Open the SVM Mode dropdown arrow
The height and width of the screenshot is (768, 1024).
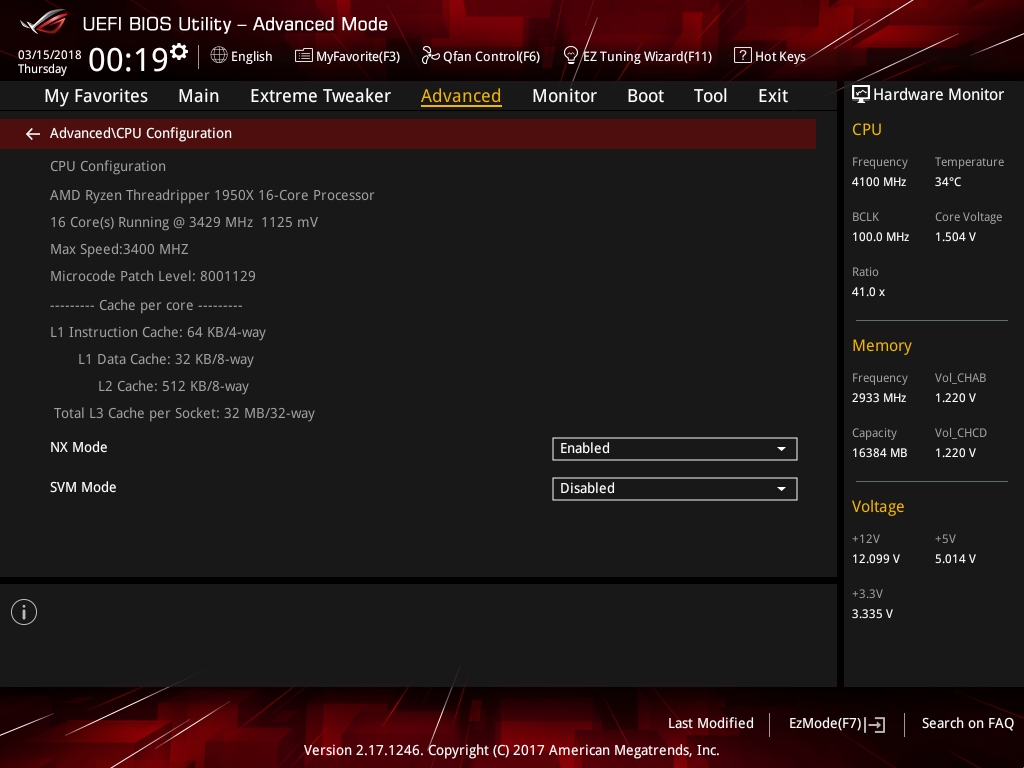tap(781, 488)
